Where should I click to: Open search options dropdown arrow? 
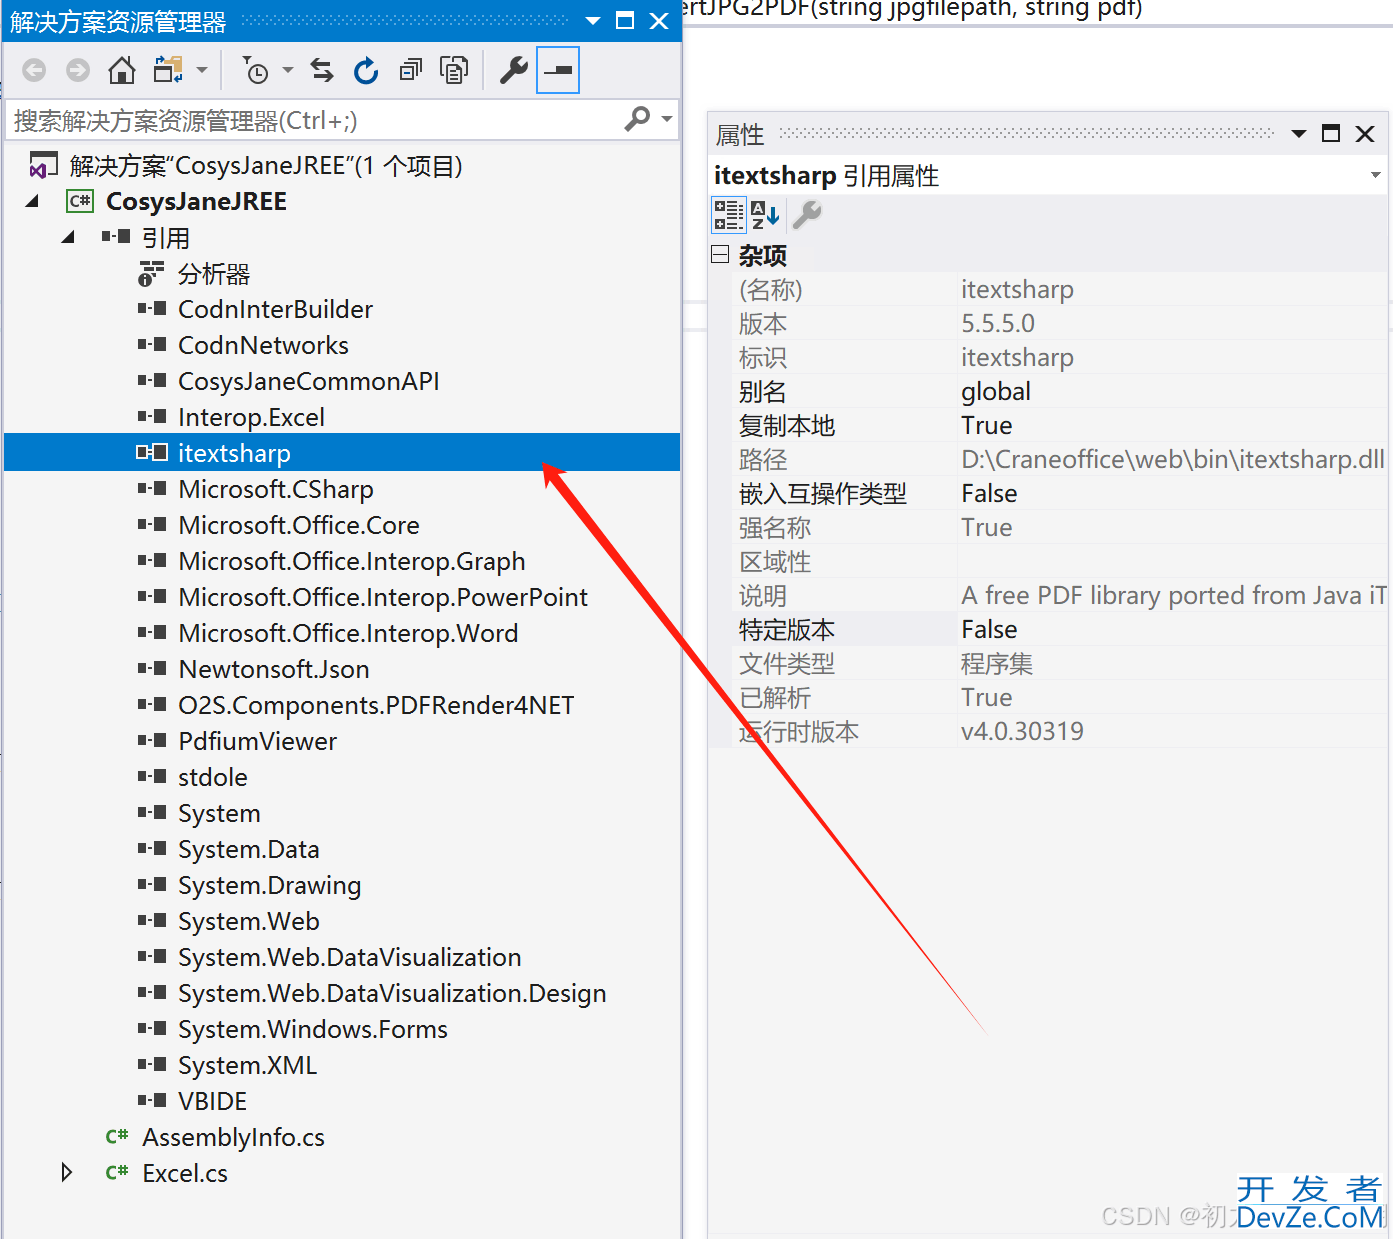click(x=667, y=119)
